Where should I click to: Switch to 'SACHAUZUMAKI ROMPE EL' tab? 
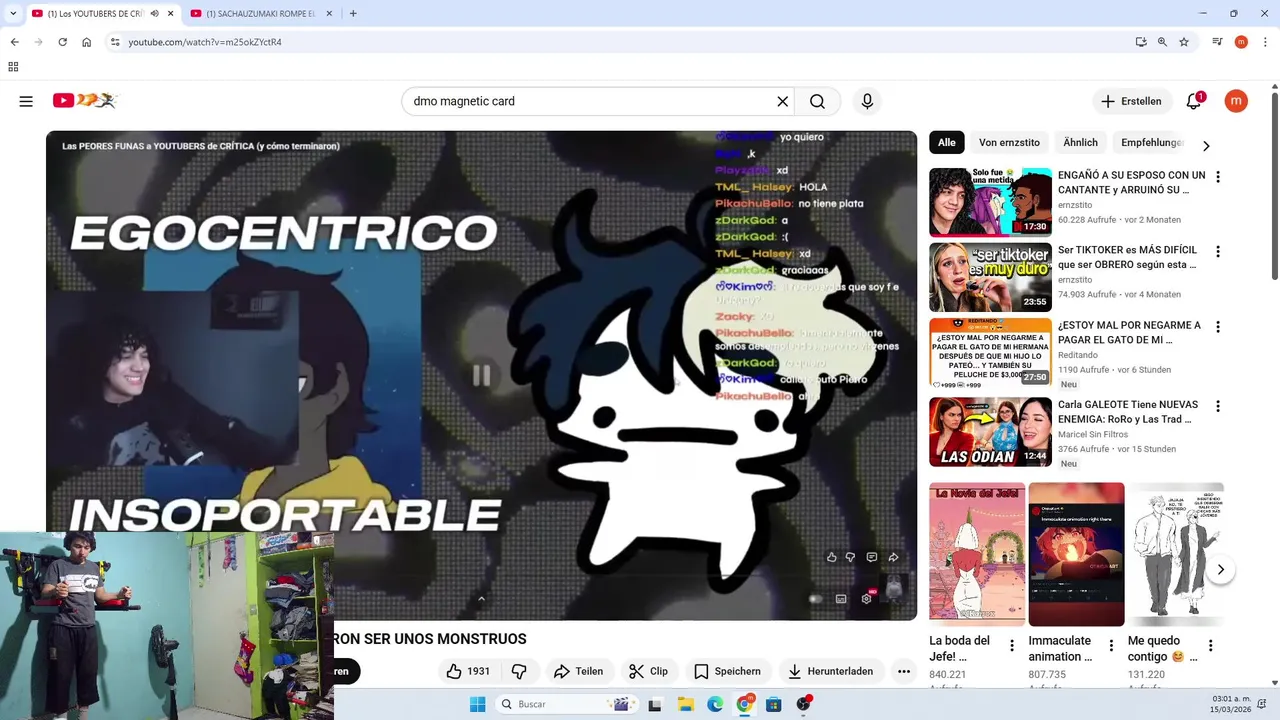point(259,14)
